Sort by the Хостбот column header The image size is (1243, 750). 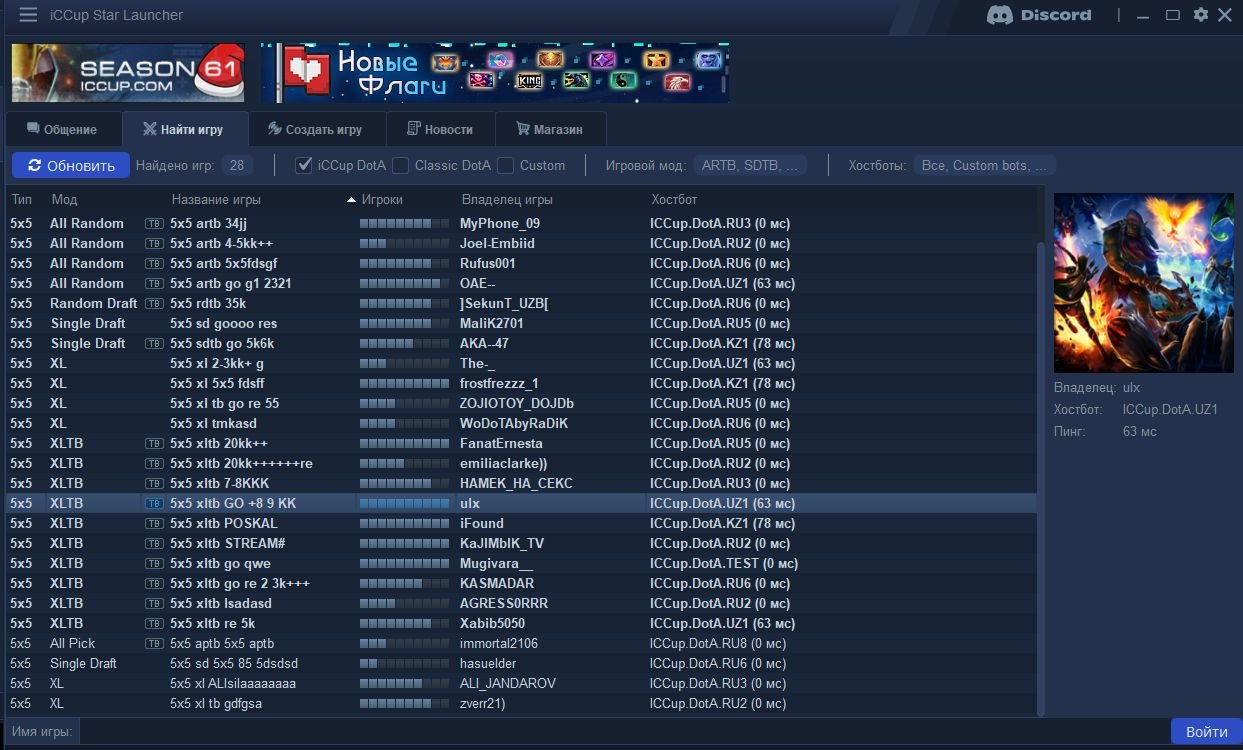coord(674,200)
